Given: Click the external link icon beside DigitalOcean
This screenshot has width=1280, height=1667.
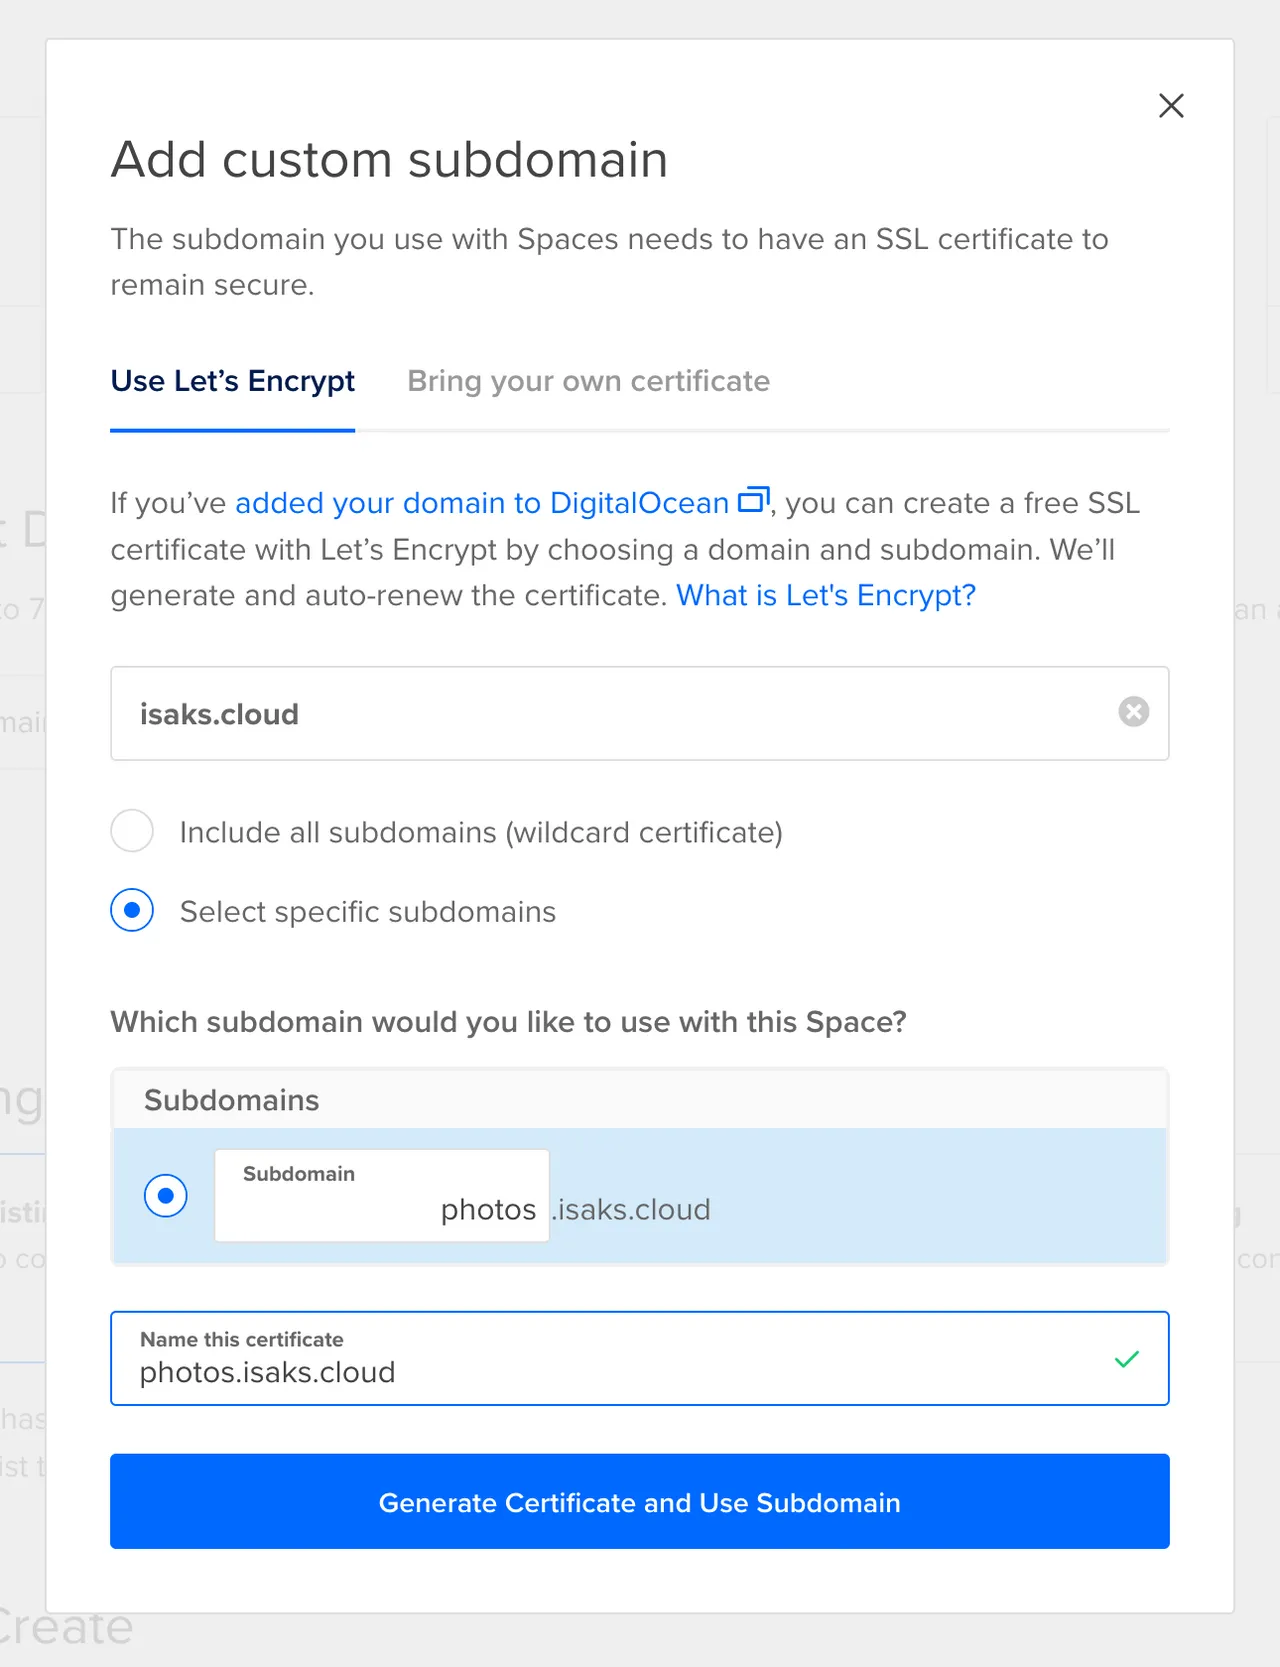Looking at the screenshot, I should [754, 499].
